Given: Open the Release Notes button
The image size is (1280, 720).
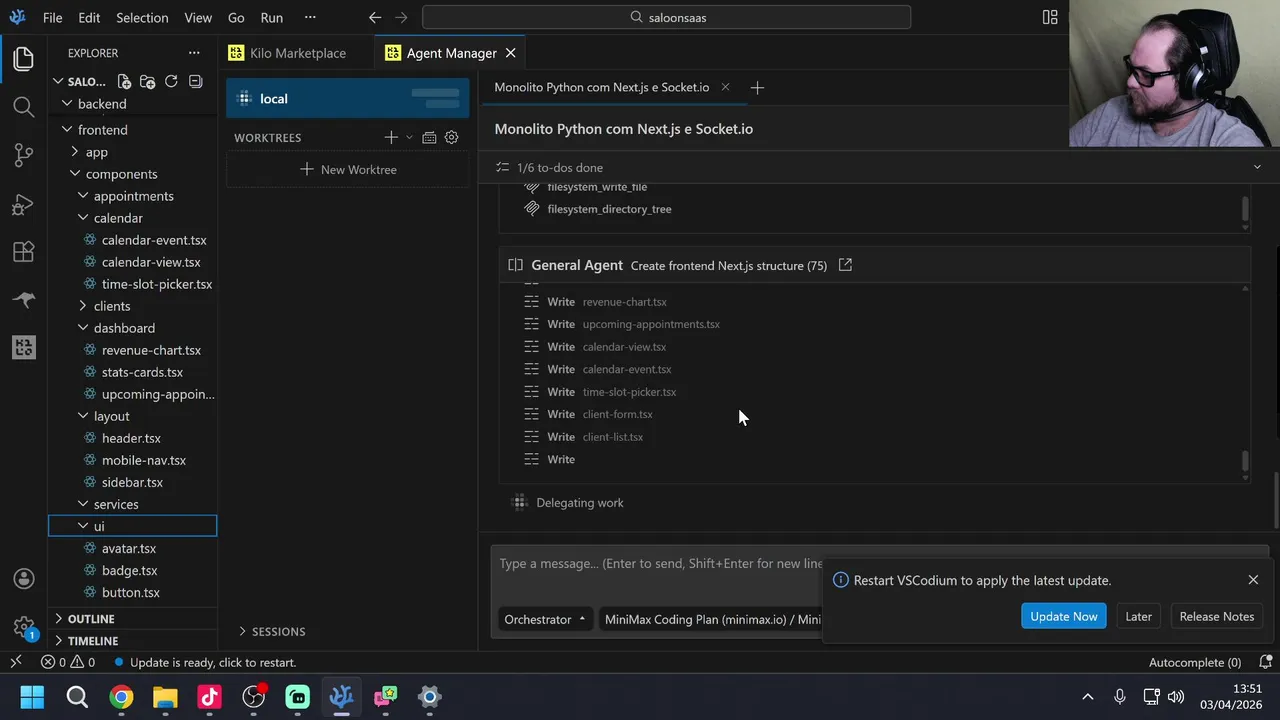Looking at the screenshot, I should (1216, 616).
